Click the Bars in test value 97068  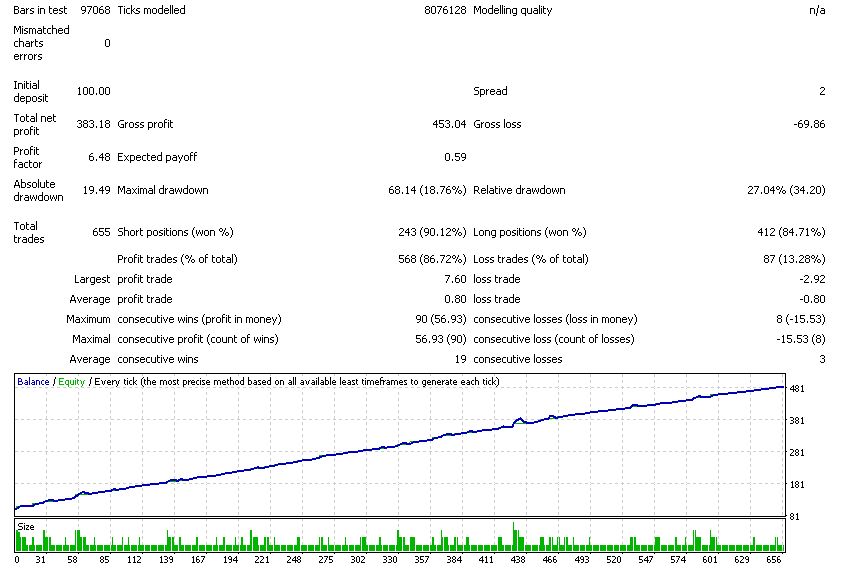[x=95, y=10]
